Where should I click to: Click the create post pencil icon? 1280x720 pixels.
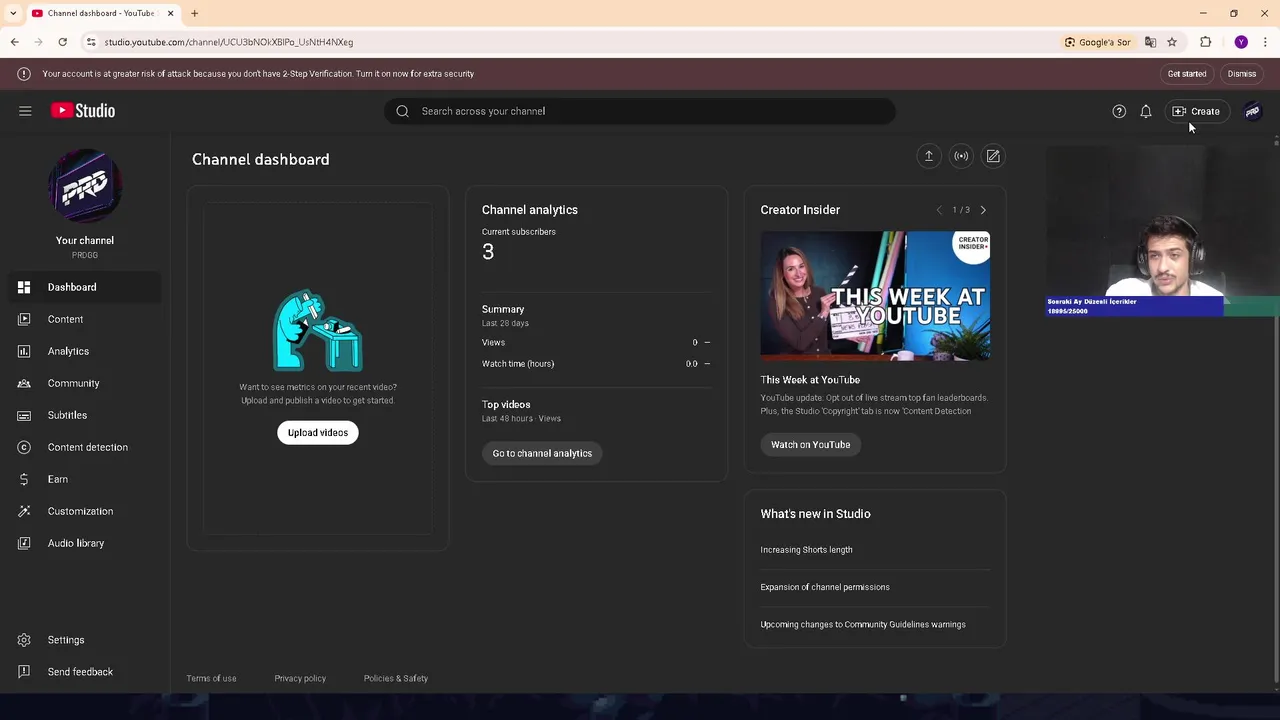pyautogui.click(x=993, y=156)
